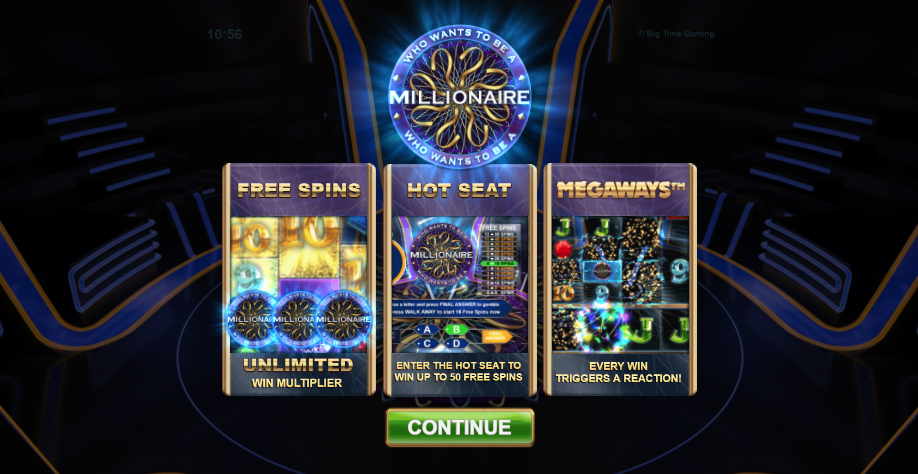Click the highlighted green 18 spins ladder row
This screenshot has width=918, height=474.
click(498, 263)
